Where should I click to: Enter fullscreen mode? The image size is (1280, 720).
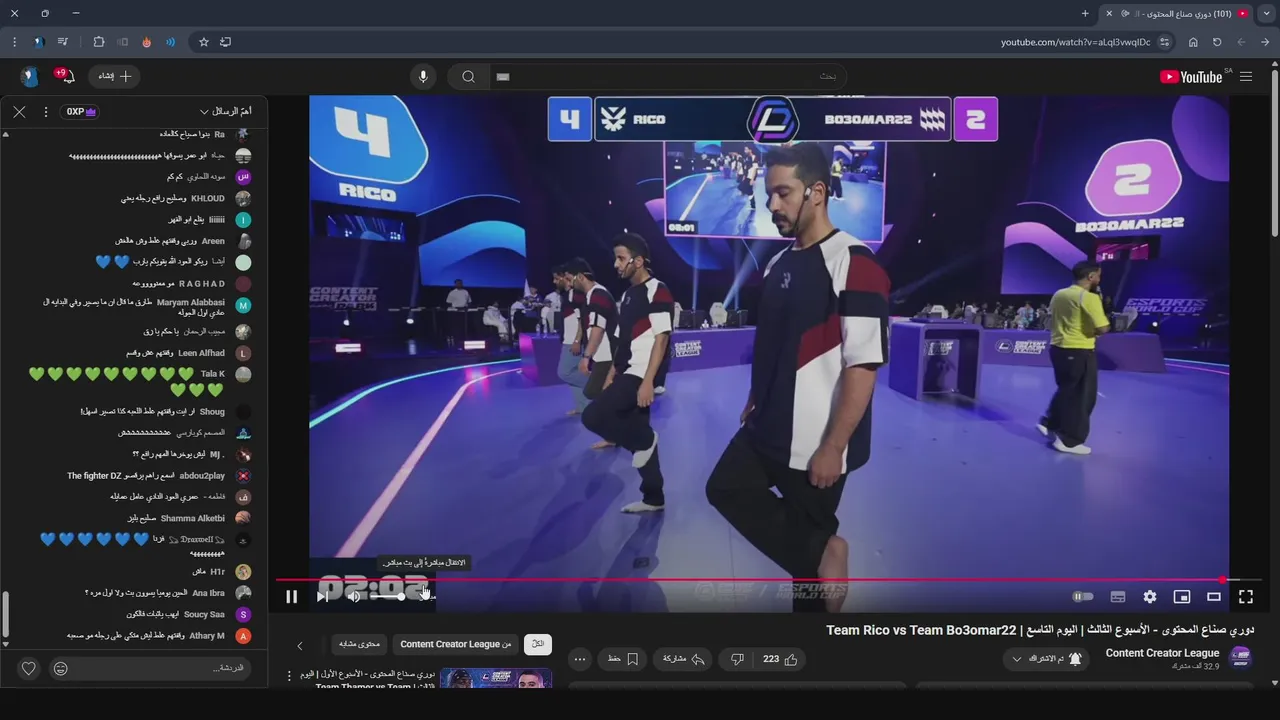click(1246, 597)
